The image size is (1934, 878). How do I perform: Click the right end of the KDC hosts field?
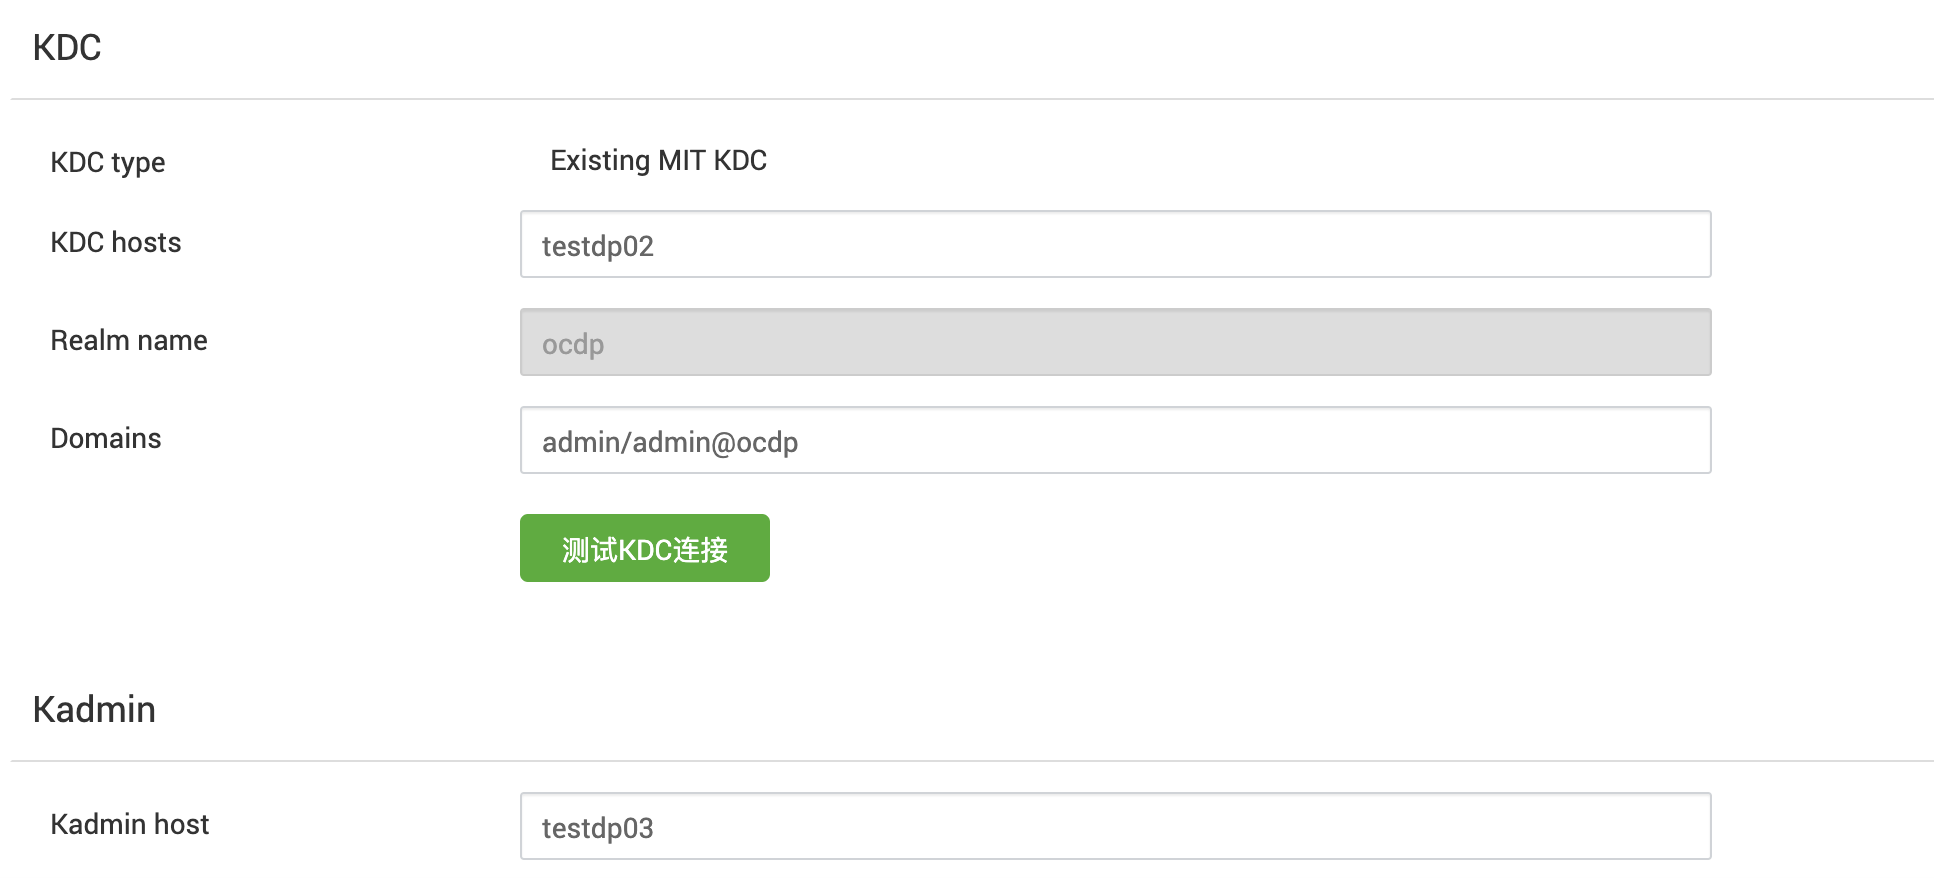click(1690, 244)
